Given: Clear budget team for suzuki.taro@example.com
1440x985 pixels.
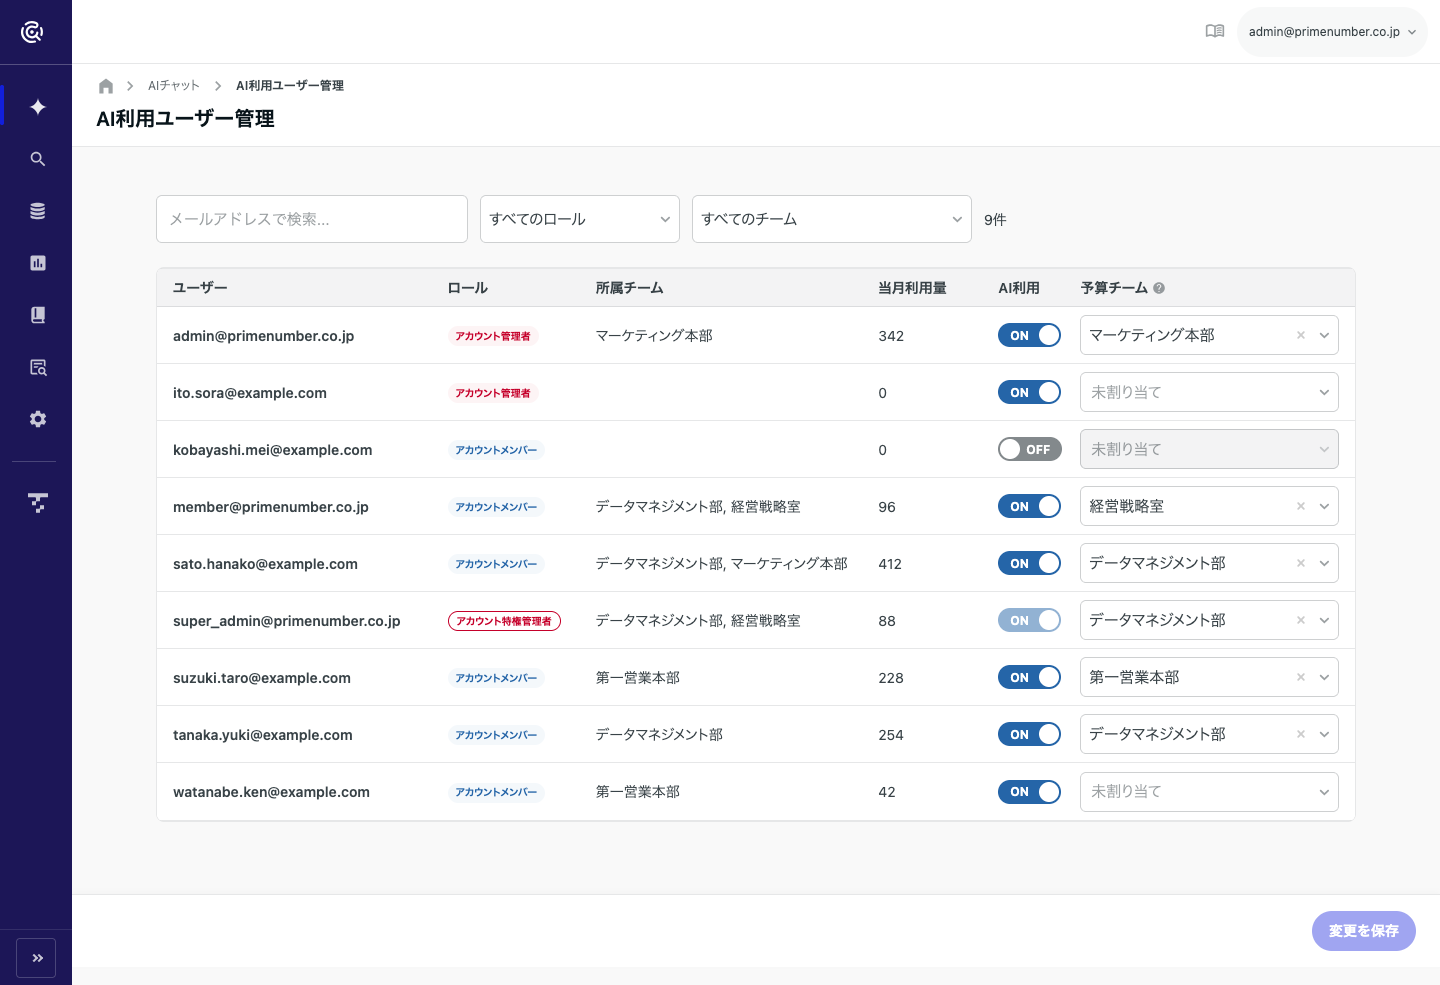Looking at the screenshot, I should pos(1301,677).
